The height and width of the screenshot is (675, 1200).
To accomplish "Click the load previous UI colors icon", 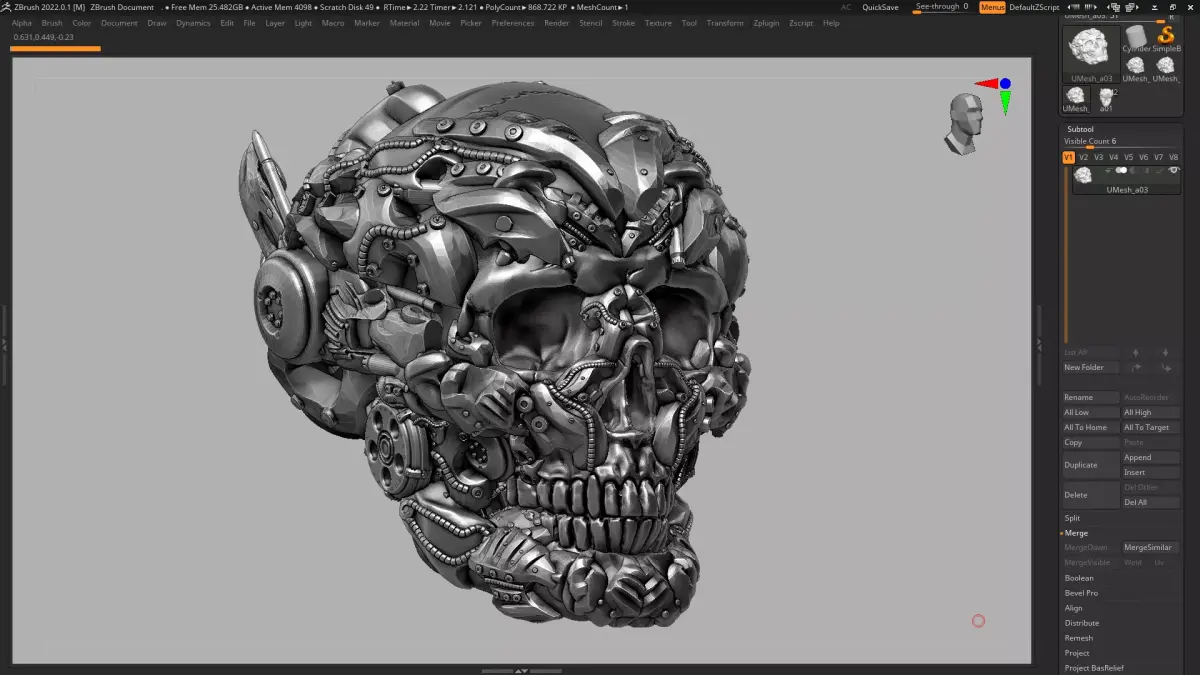I will pyautogui.click(x=1075, y=7).
